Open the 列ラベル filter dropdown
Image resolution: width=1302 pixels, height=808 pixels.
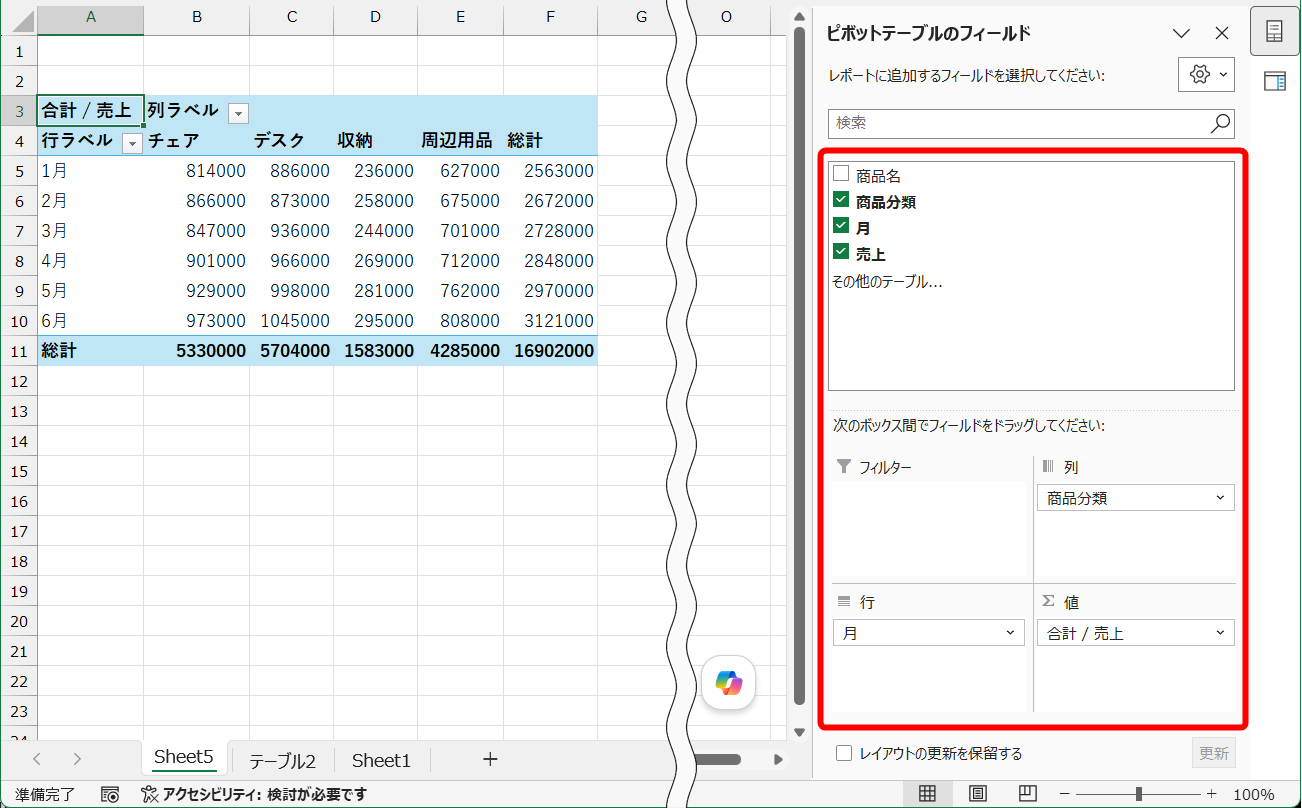click(238, 113)
